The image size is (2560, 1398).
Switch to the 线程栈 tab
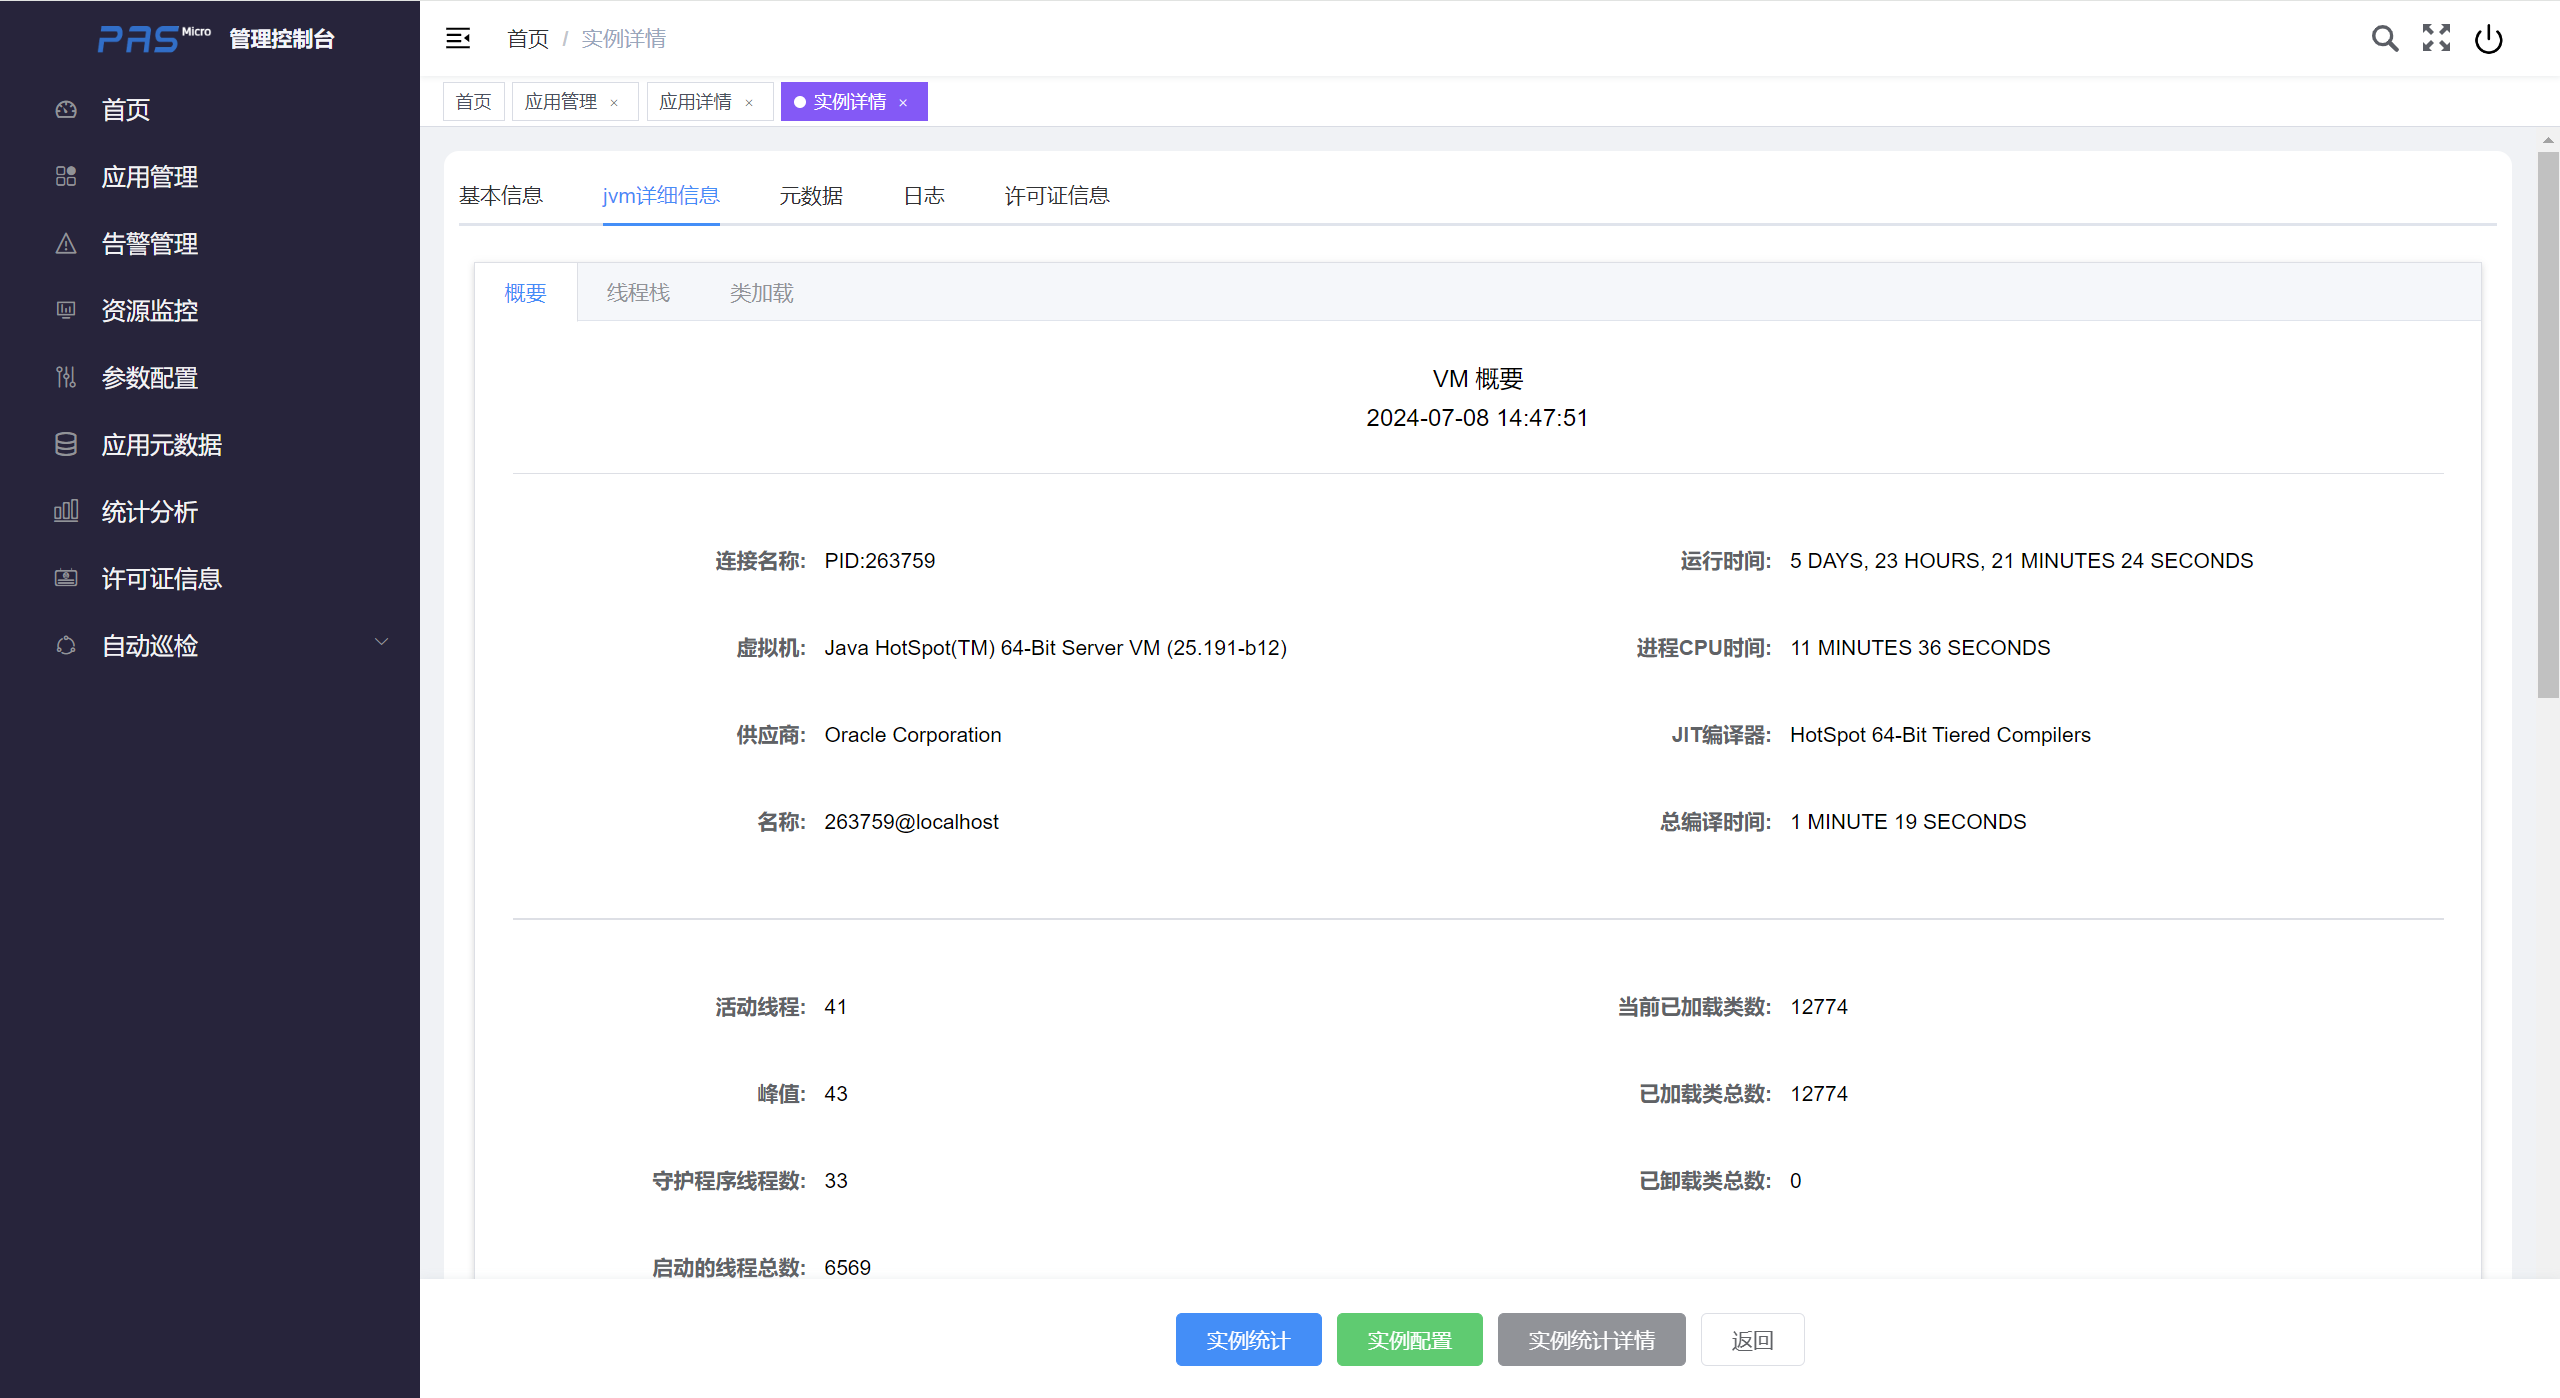tap(638, 293)
